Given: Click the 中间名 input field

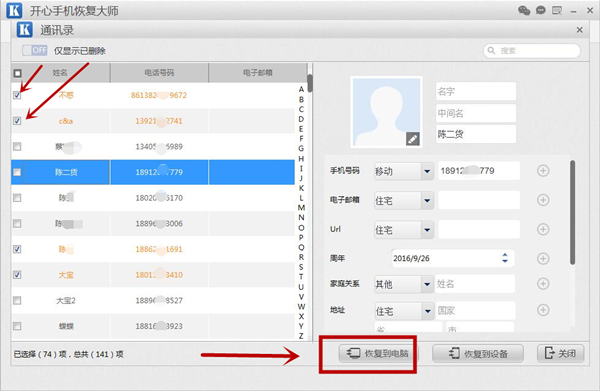Looking at the screenshot, I should pos(476,113).
